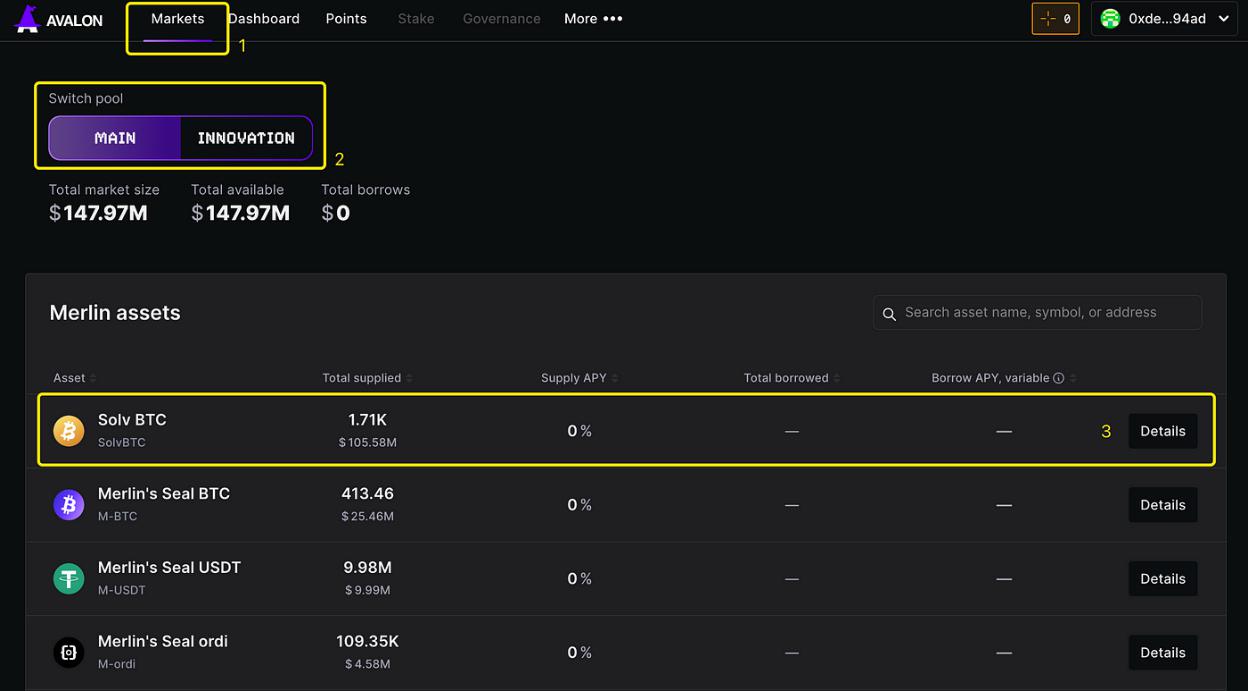The width and height of the screenshot is (1248, 691).
Task: Click the 109.35K total supplied value
Action: (x=367, y=642)
